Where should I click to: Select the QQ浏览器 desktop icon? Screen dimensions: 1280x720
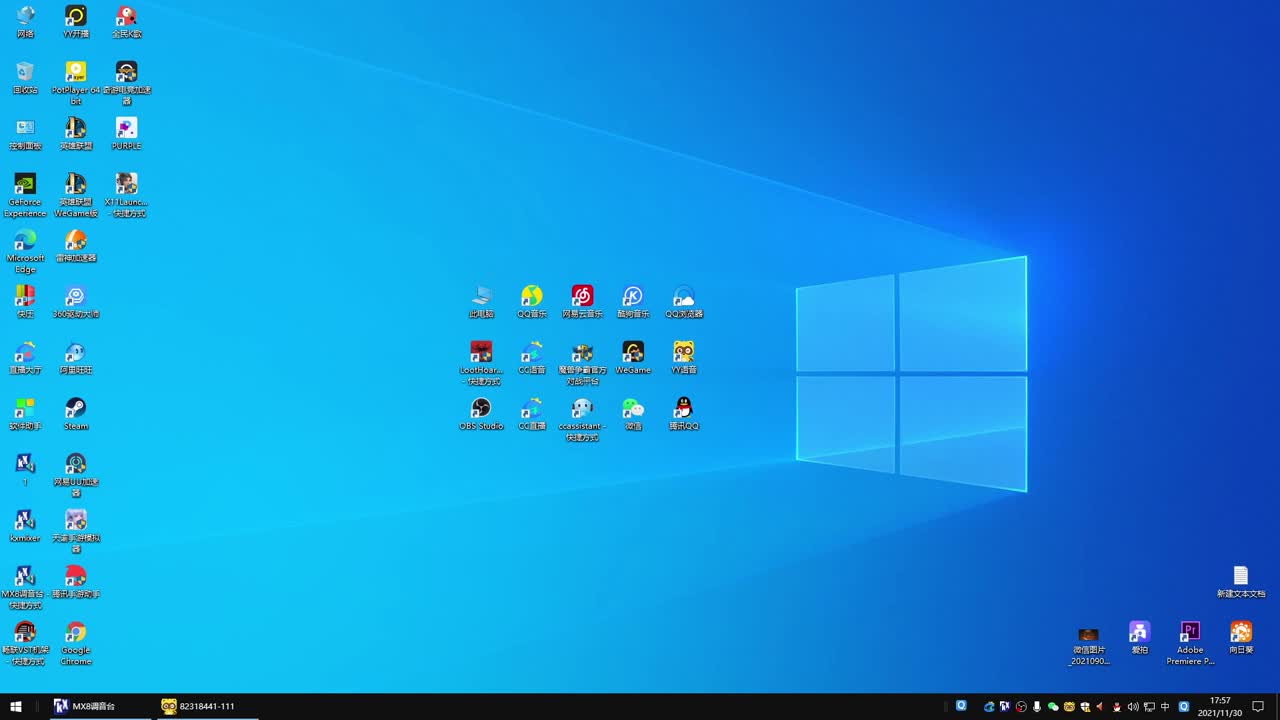684,302
